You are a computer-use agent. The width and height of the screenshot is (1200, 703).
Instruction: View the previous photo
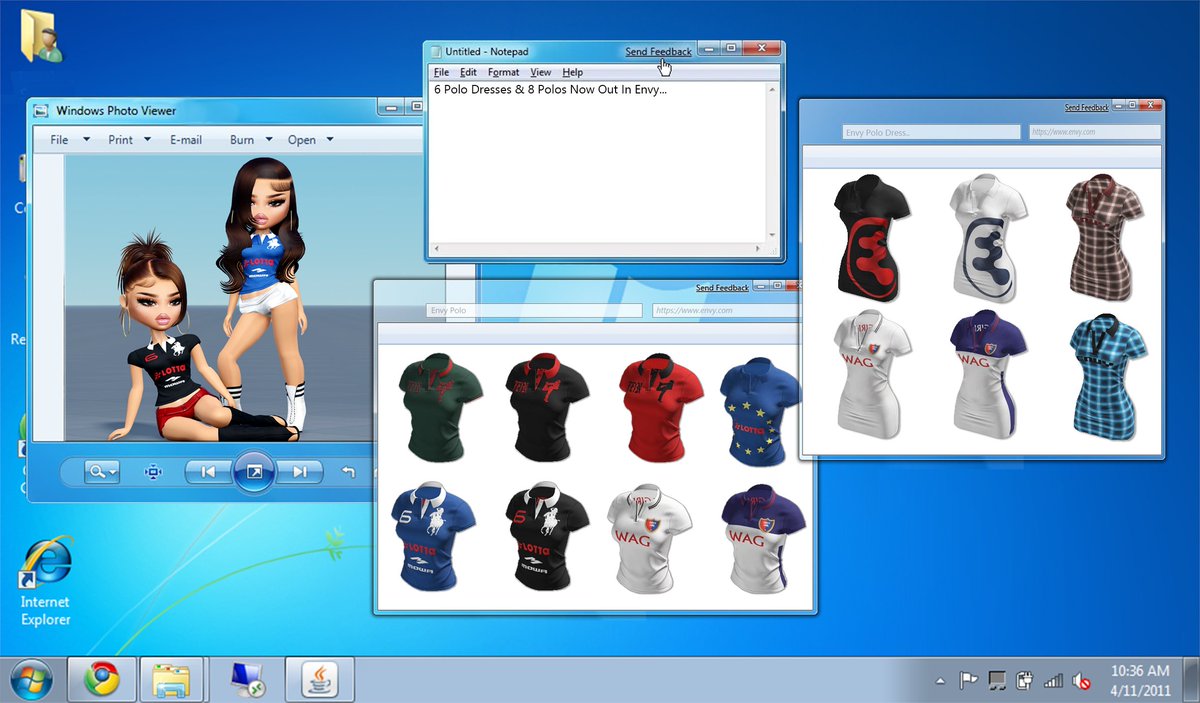(x=207, y=472)
